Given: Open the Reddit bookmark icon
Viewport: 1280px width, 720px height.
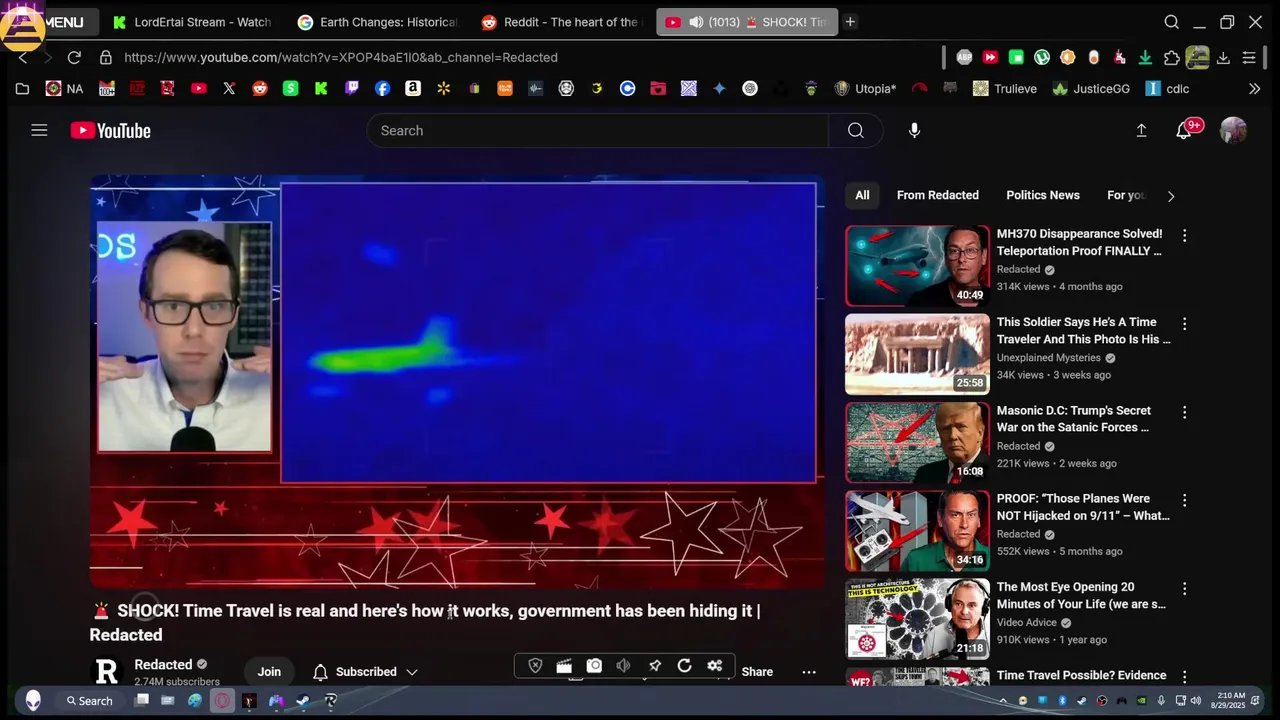Looking at the screenshot, I should tap(260, 88).
